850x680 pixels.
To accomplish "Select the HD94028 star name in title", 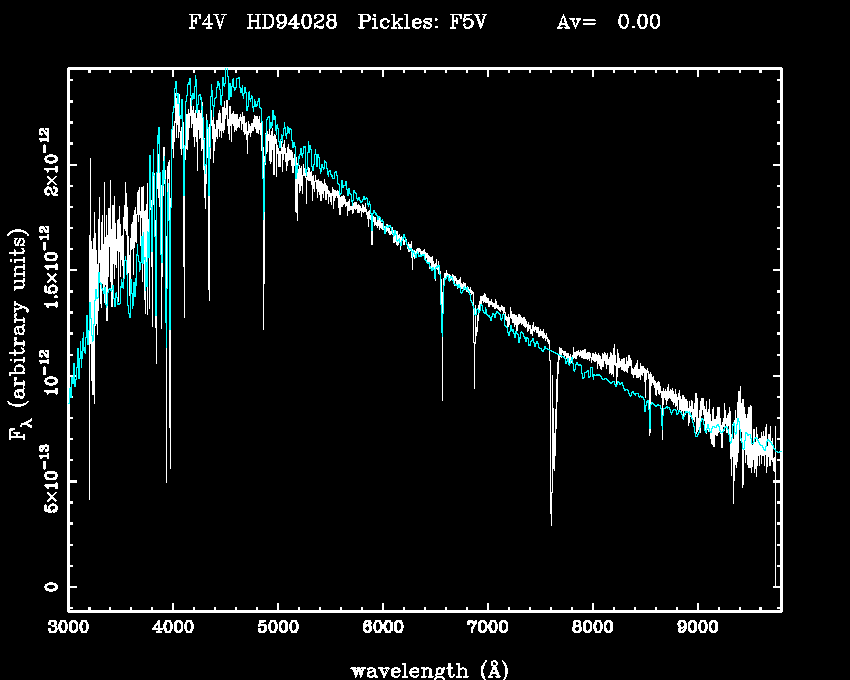I will pyautogui.click(x=294, y=22).
